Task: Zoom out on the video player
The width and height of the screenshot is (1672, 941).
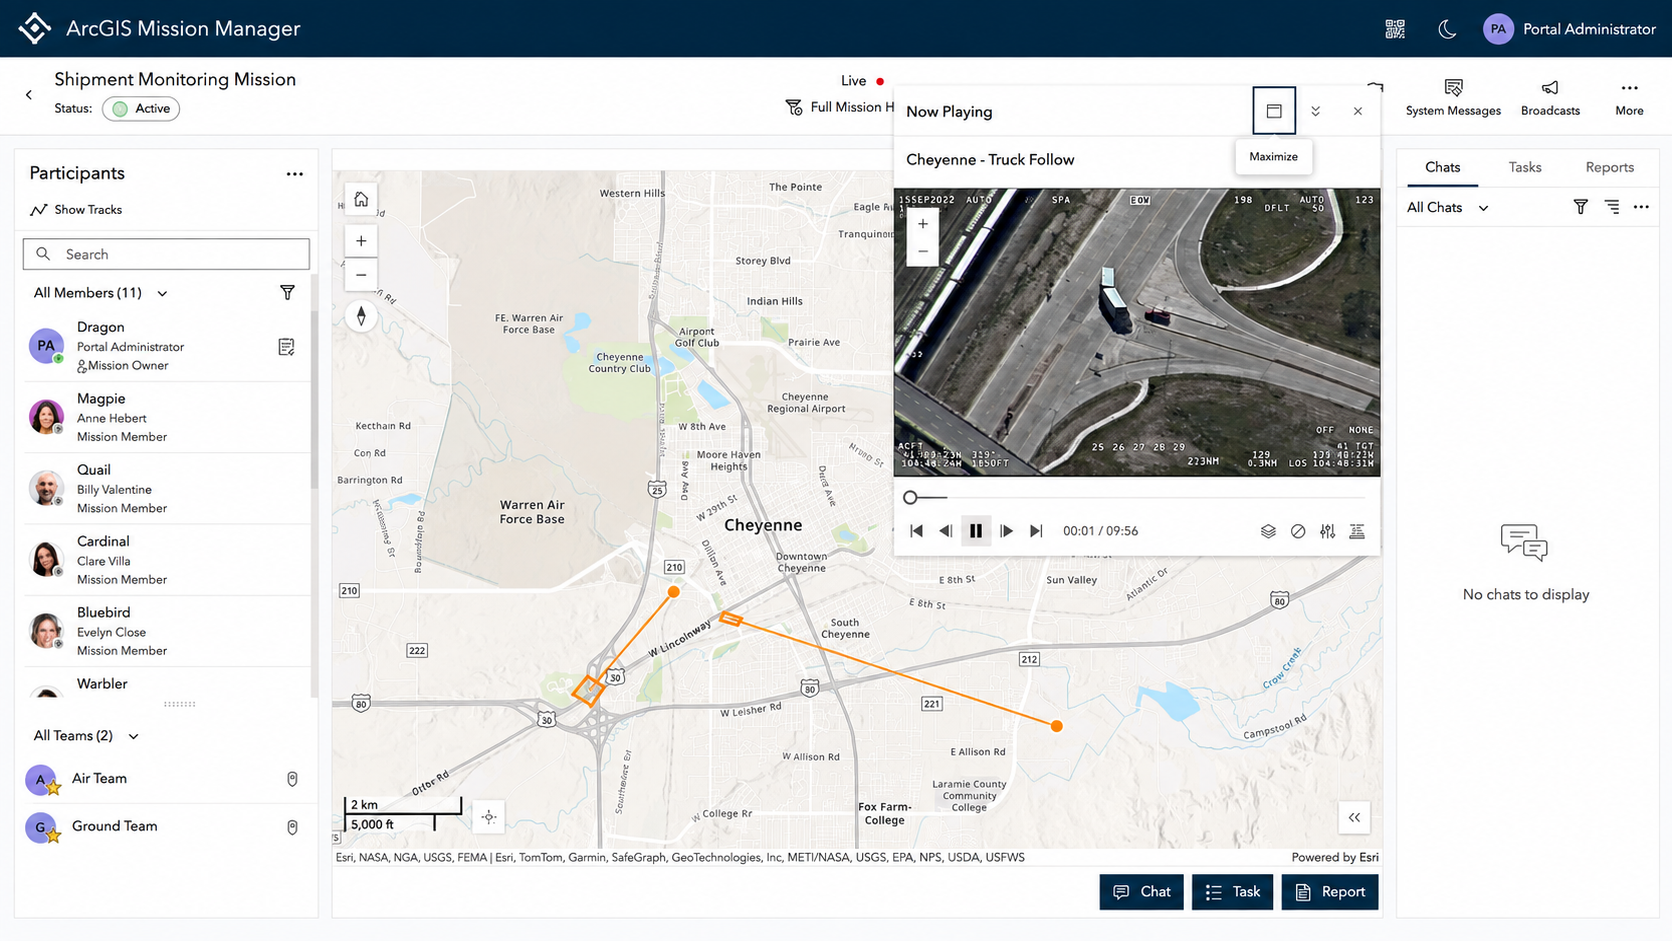Action: coord(923,251)
